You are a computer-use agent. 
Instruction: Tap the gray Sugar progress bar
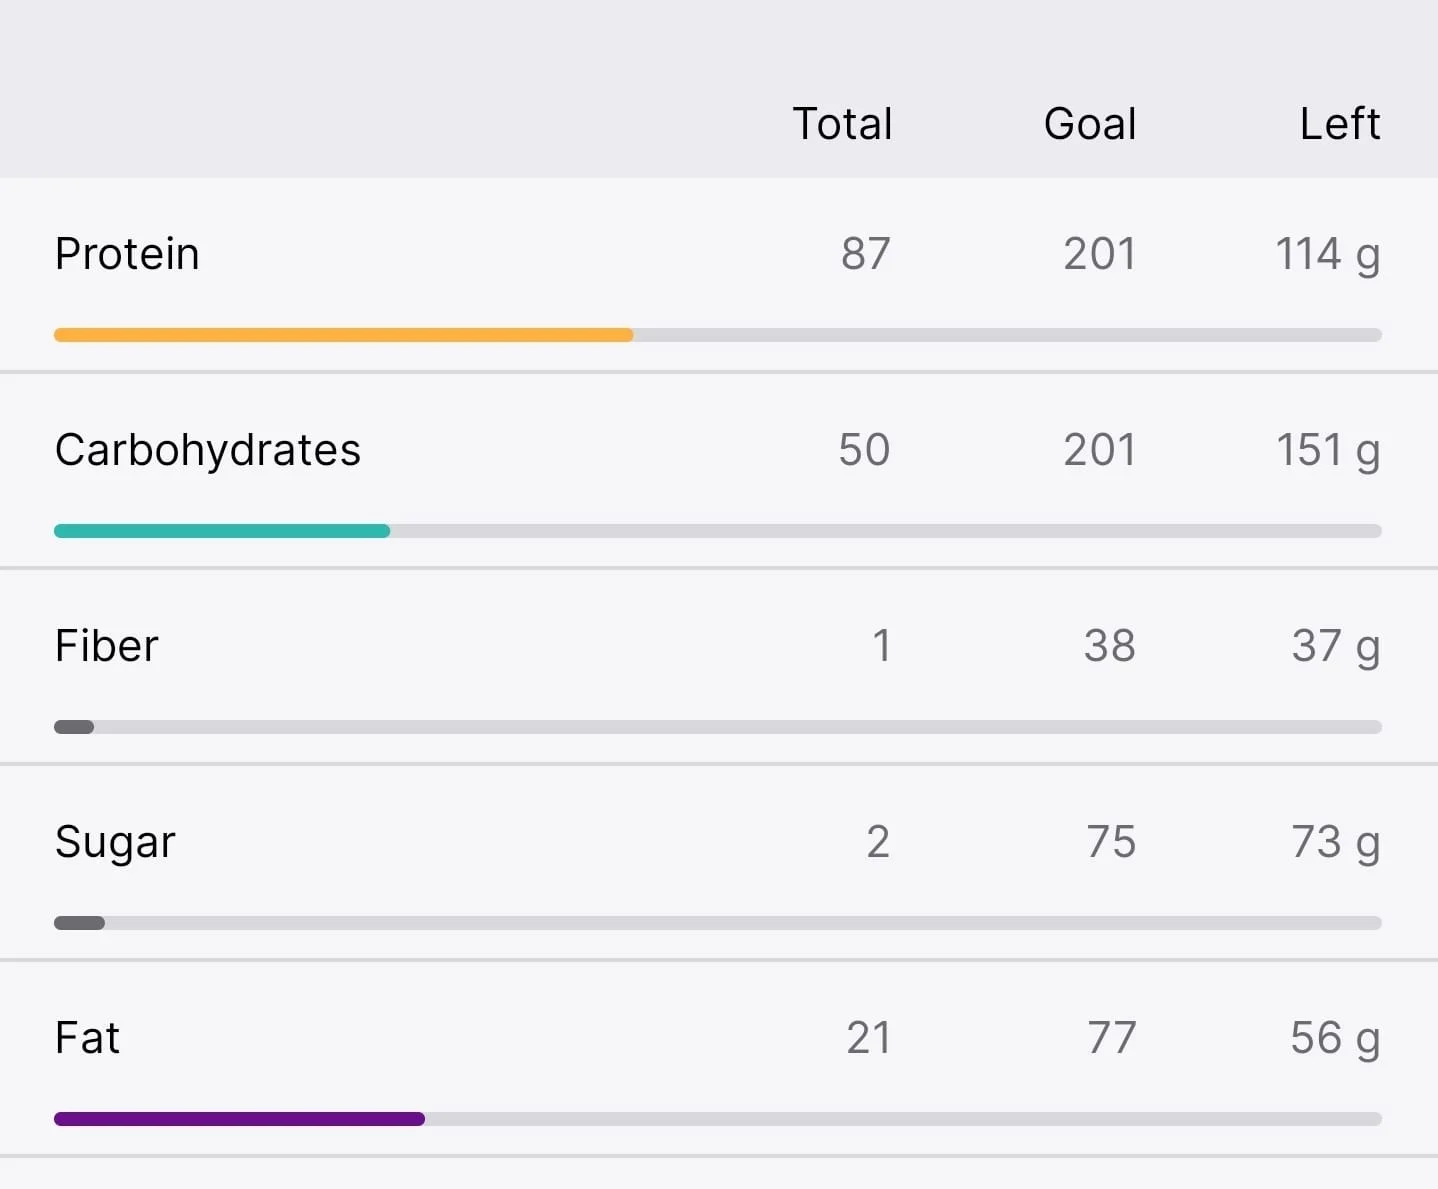click(x=718, y=923)
